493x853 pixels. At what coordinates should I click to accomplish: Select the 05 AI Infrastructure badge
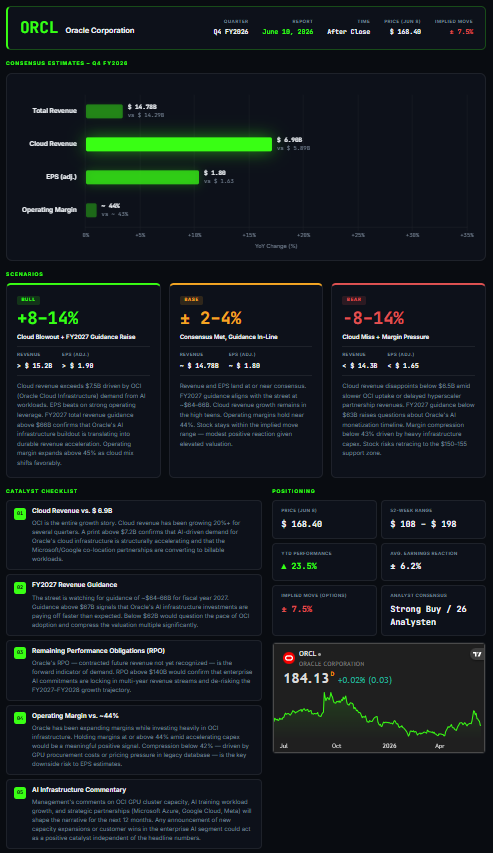(20, 792)
